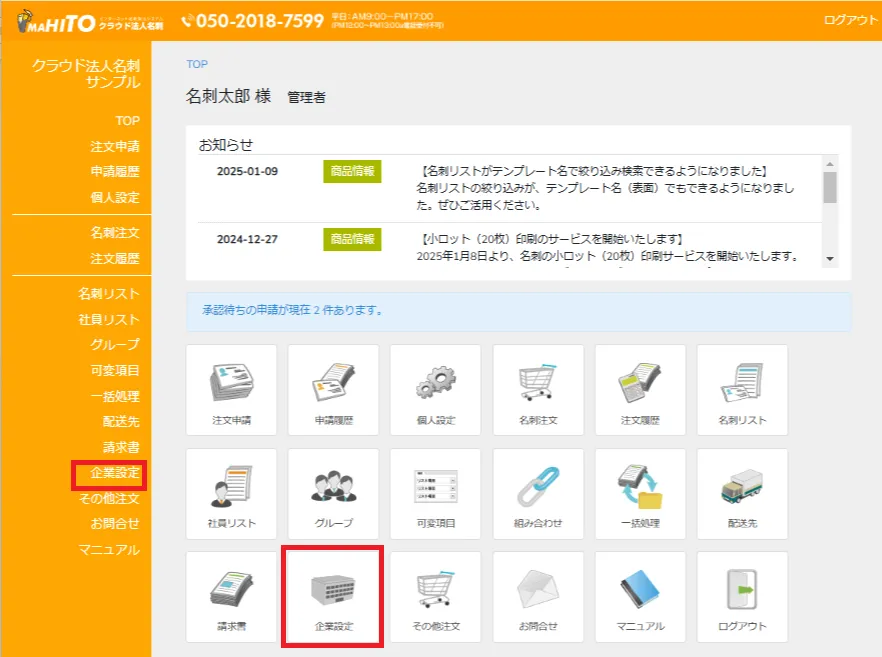882x657 pixels.
Task: Open the 注文履歴 order history icon
Action: click(x=639, y=390)
